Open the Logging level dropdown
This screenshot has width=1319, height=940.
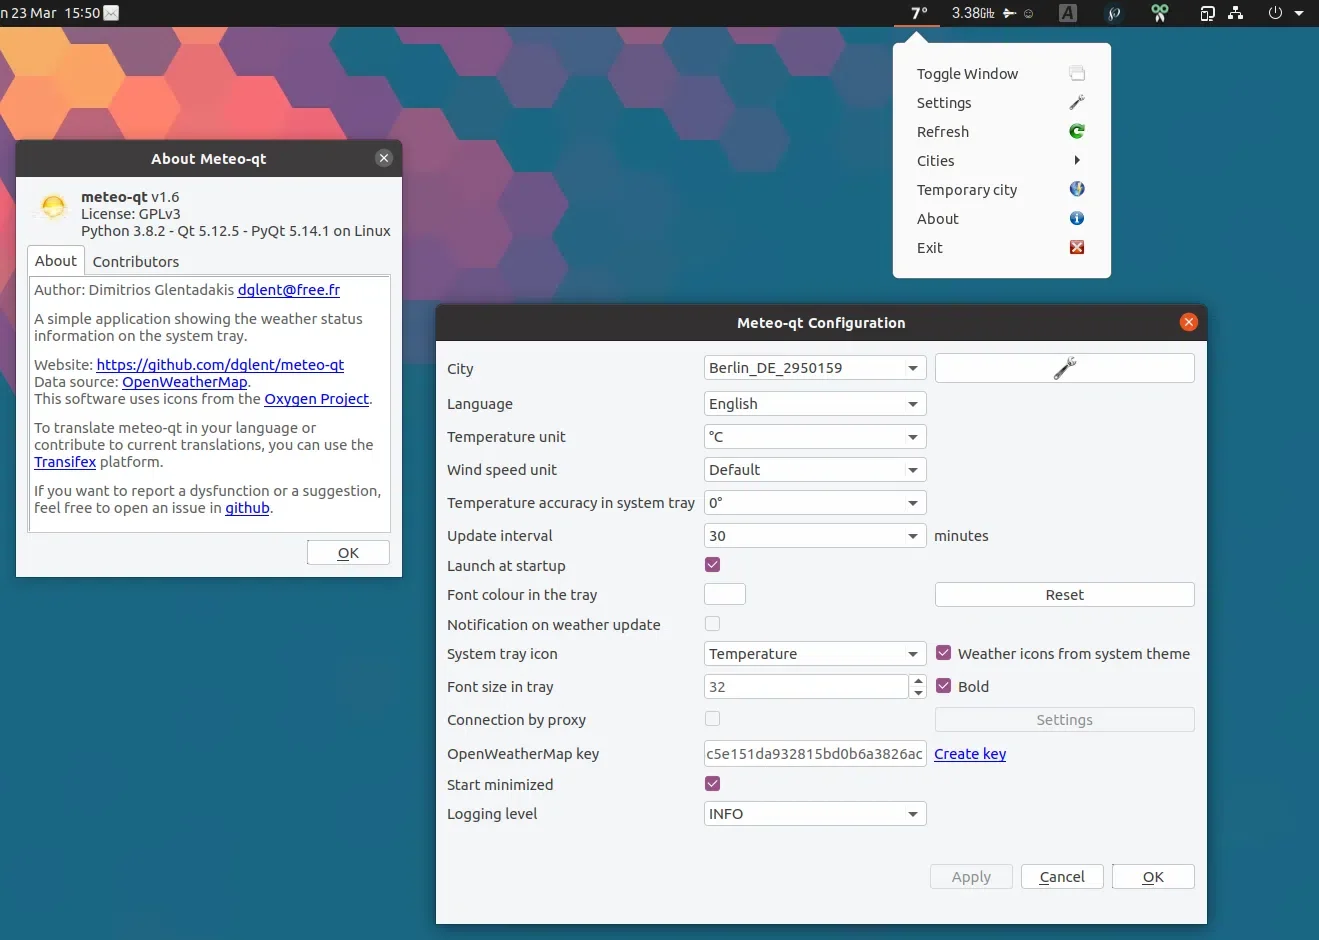coord(815,814)
